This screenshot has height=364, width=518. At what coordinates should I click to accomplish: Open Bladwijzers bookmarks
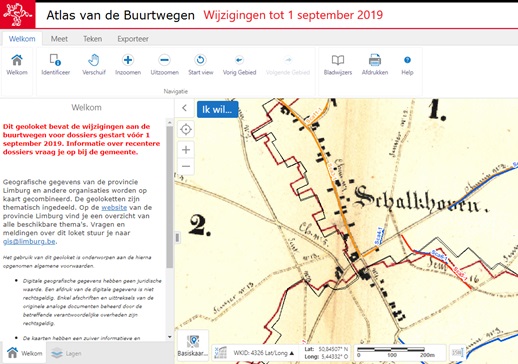coord(338,65)
